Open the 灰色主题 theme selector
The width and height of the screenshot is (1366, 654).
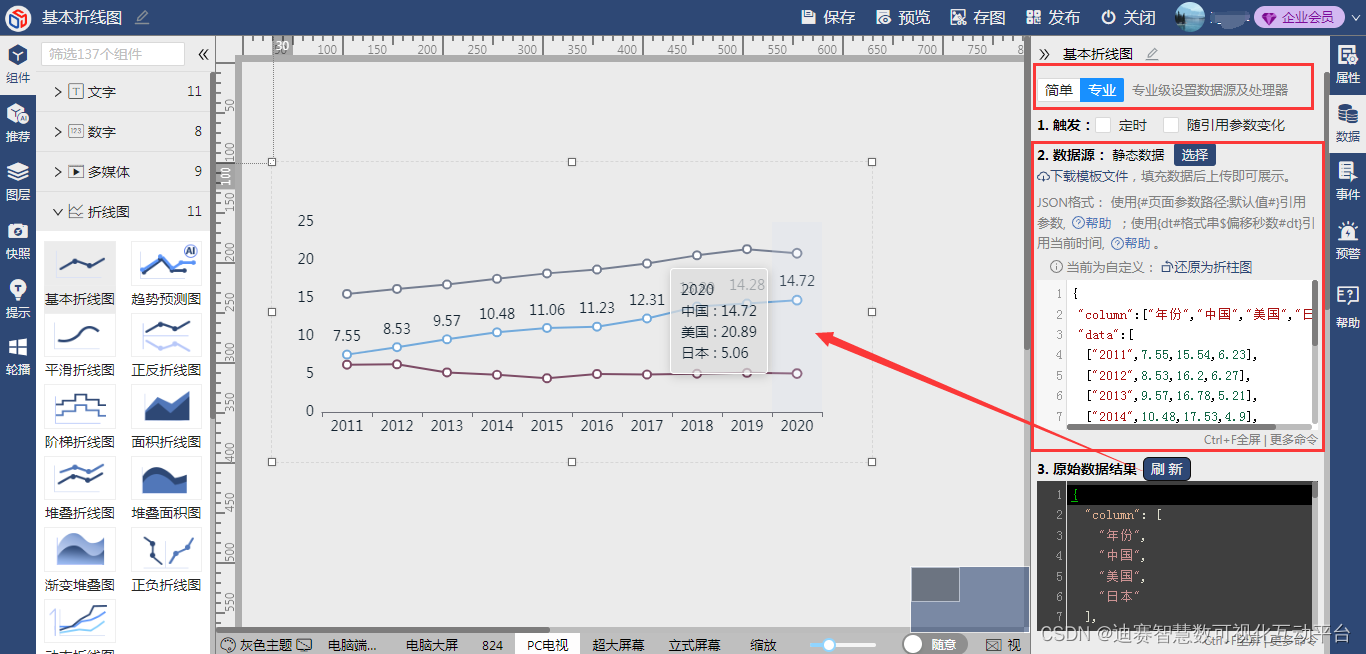pos(266,645)
